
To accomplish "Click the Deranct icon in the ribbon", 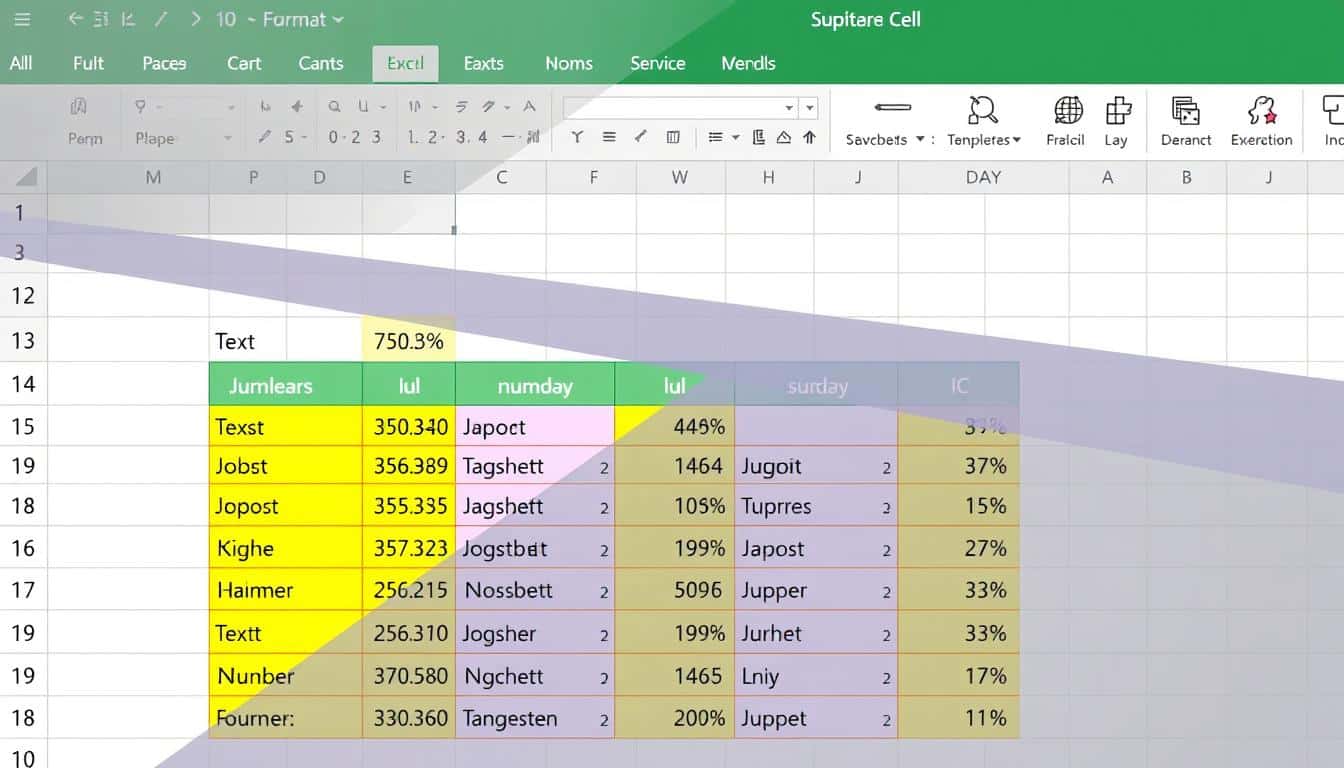I will tap(1185, 110).
